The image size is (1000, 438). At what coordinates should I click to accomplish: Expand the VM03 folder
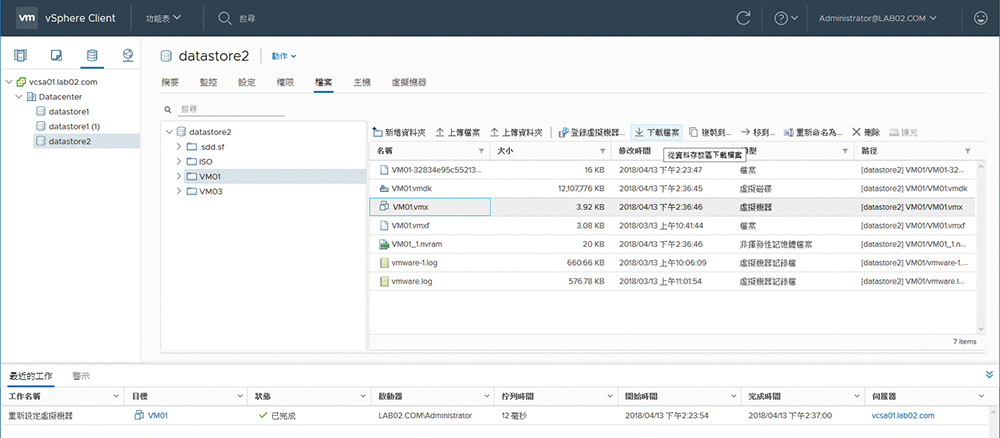click(x=179, y=191)
